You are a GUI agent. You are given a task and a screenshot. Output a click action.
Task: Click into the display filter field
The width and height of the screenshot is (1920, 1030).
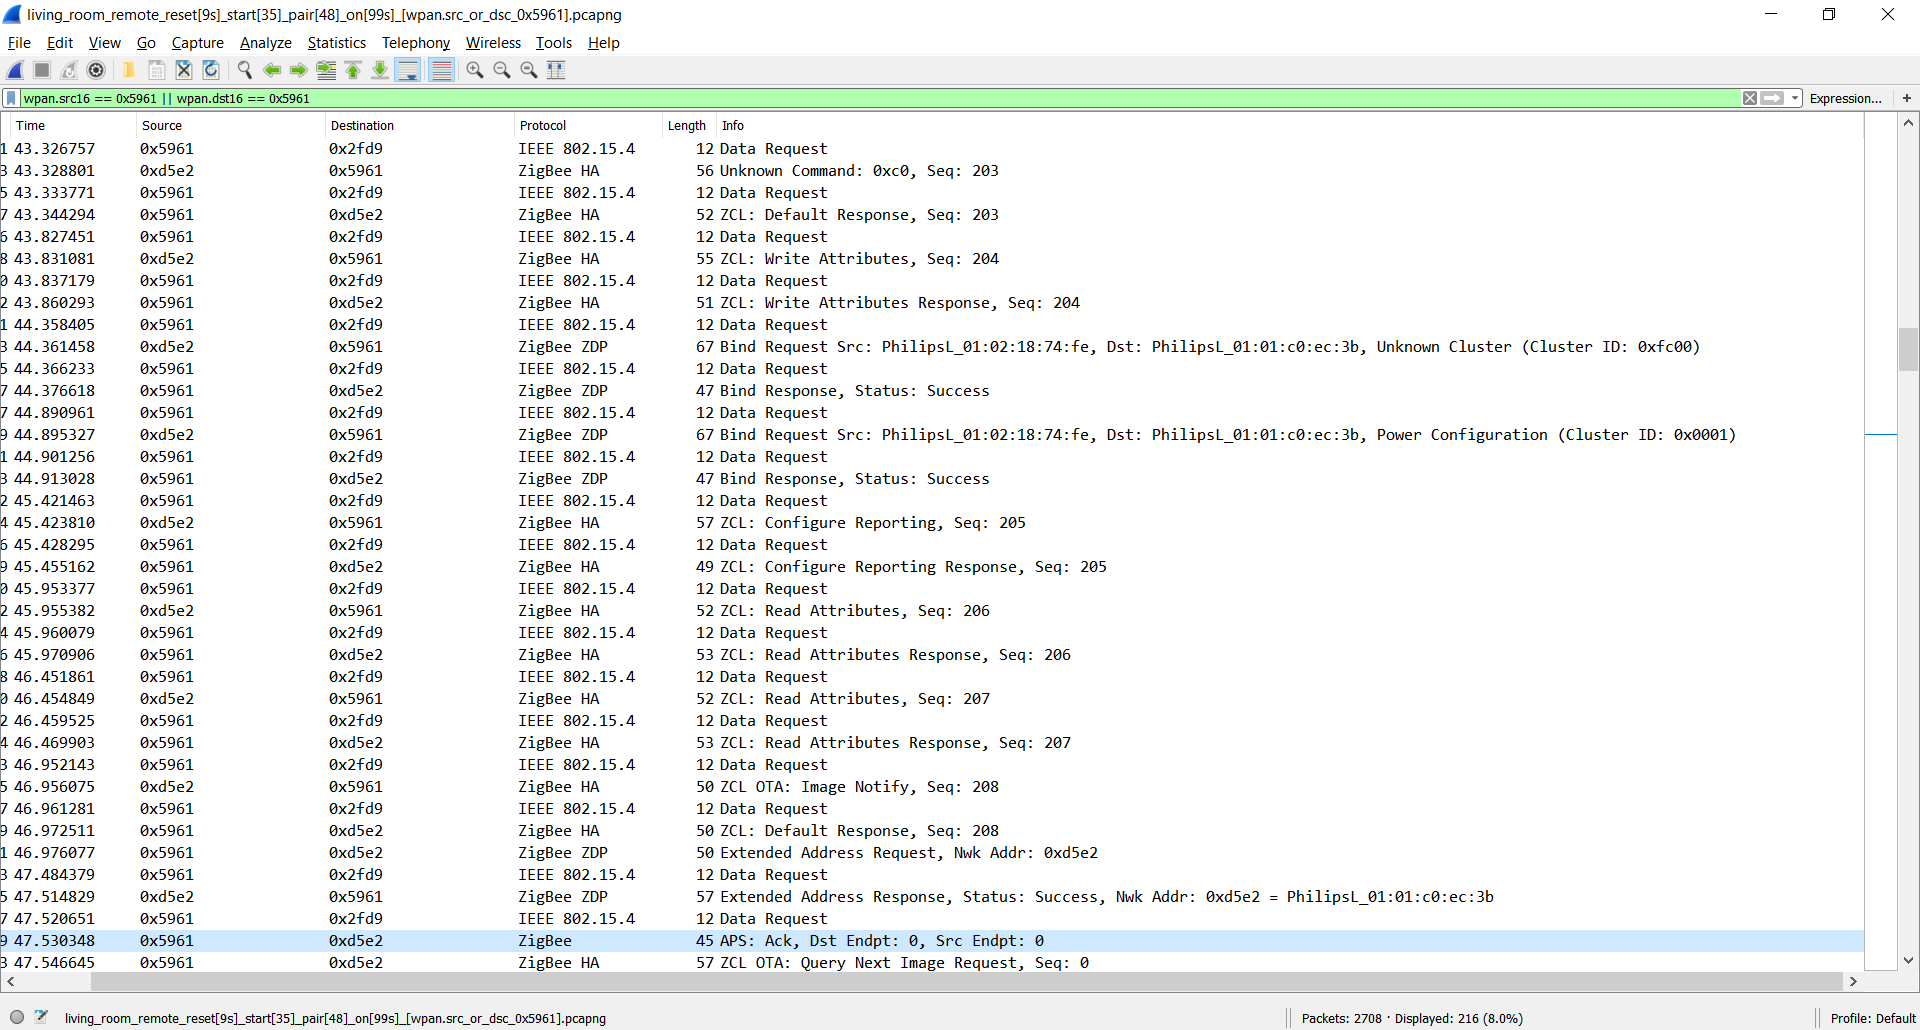(x=880, y=98)
